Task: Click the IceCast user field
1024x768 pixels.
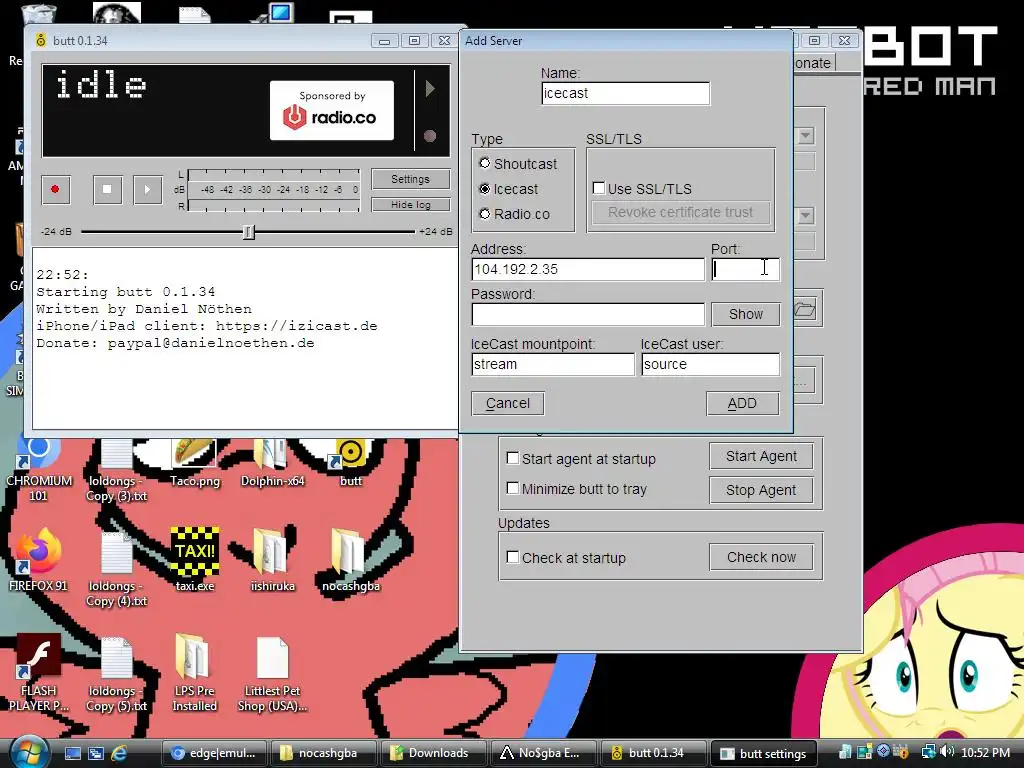Action: pos(711,364)
